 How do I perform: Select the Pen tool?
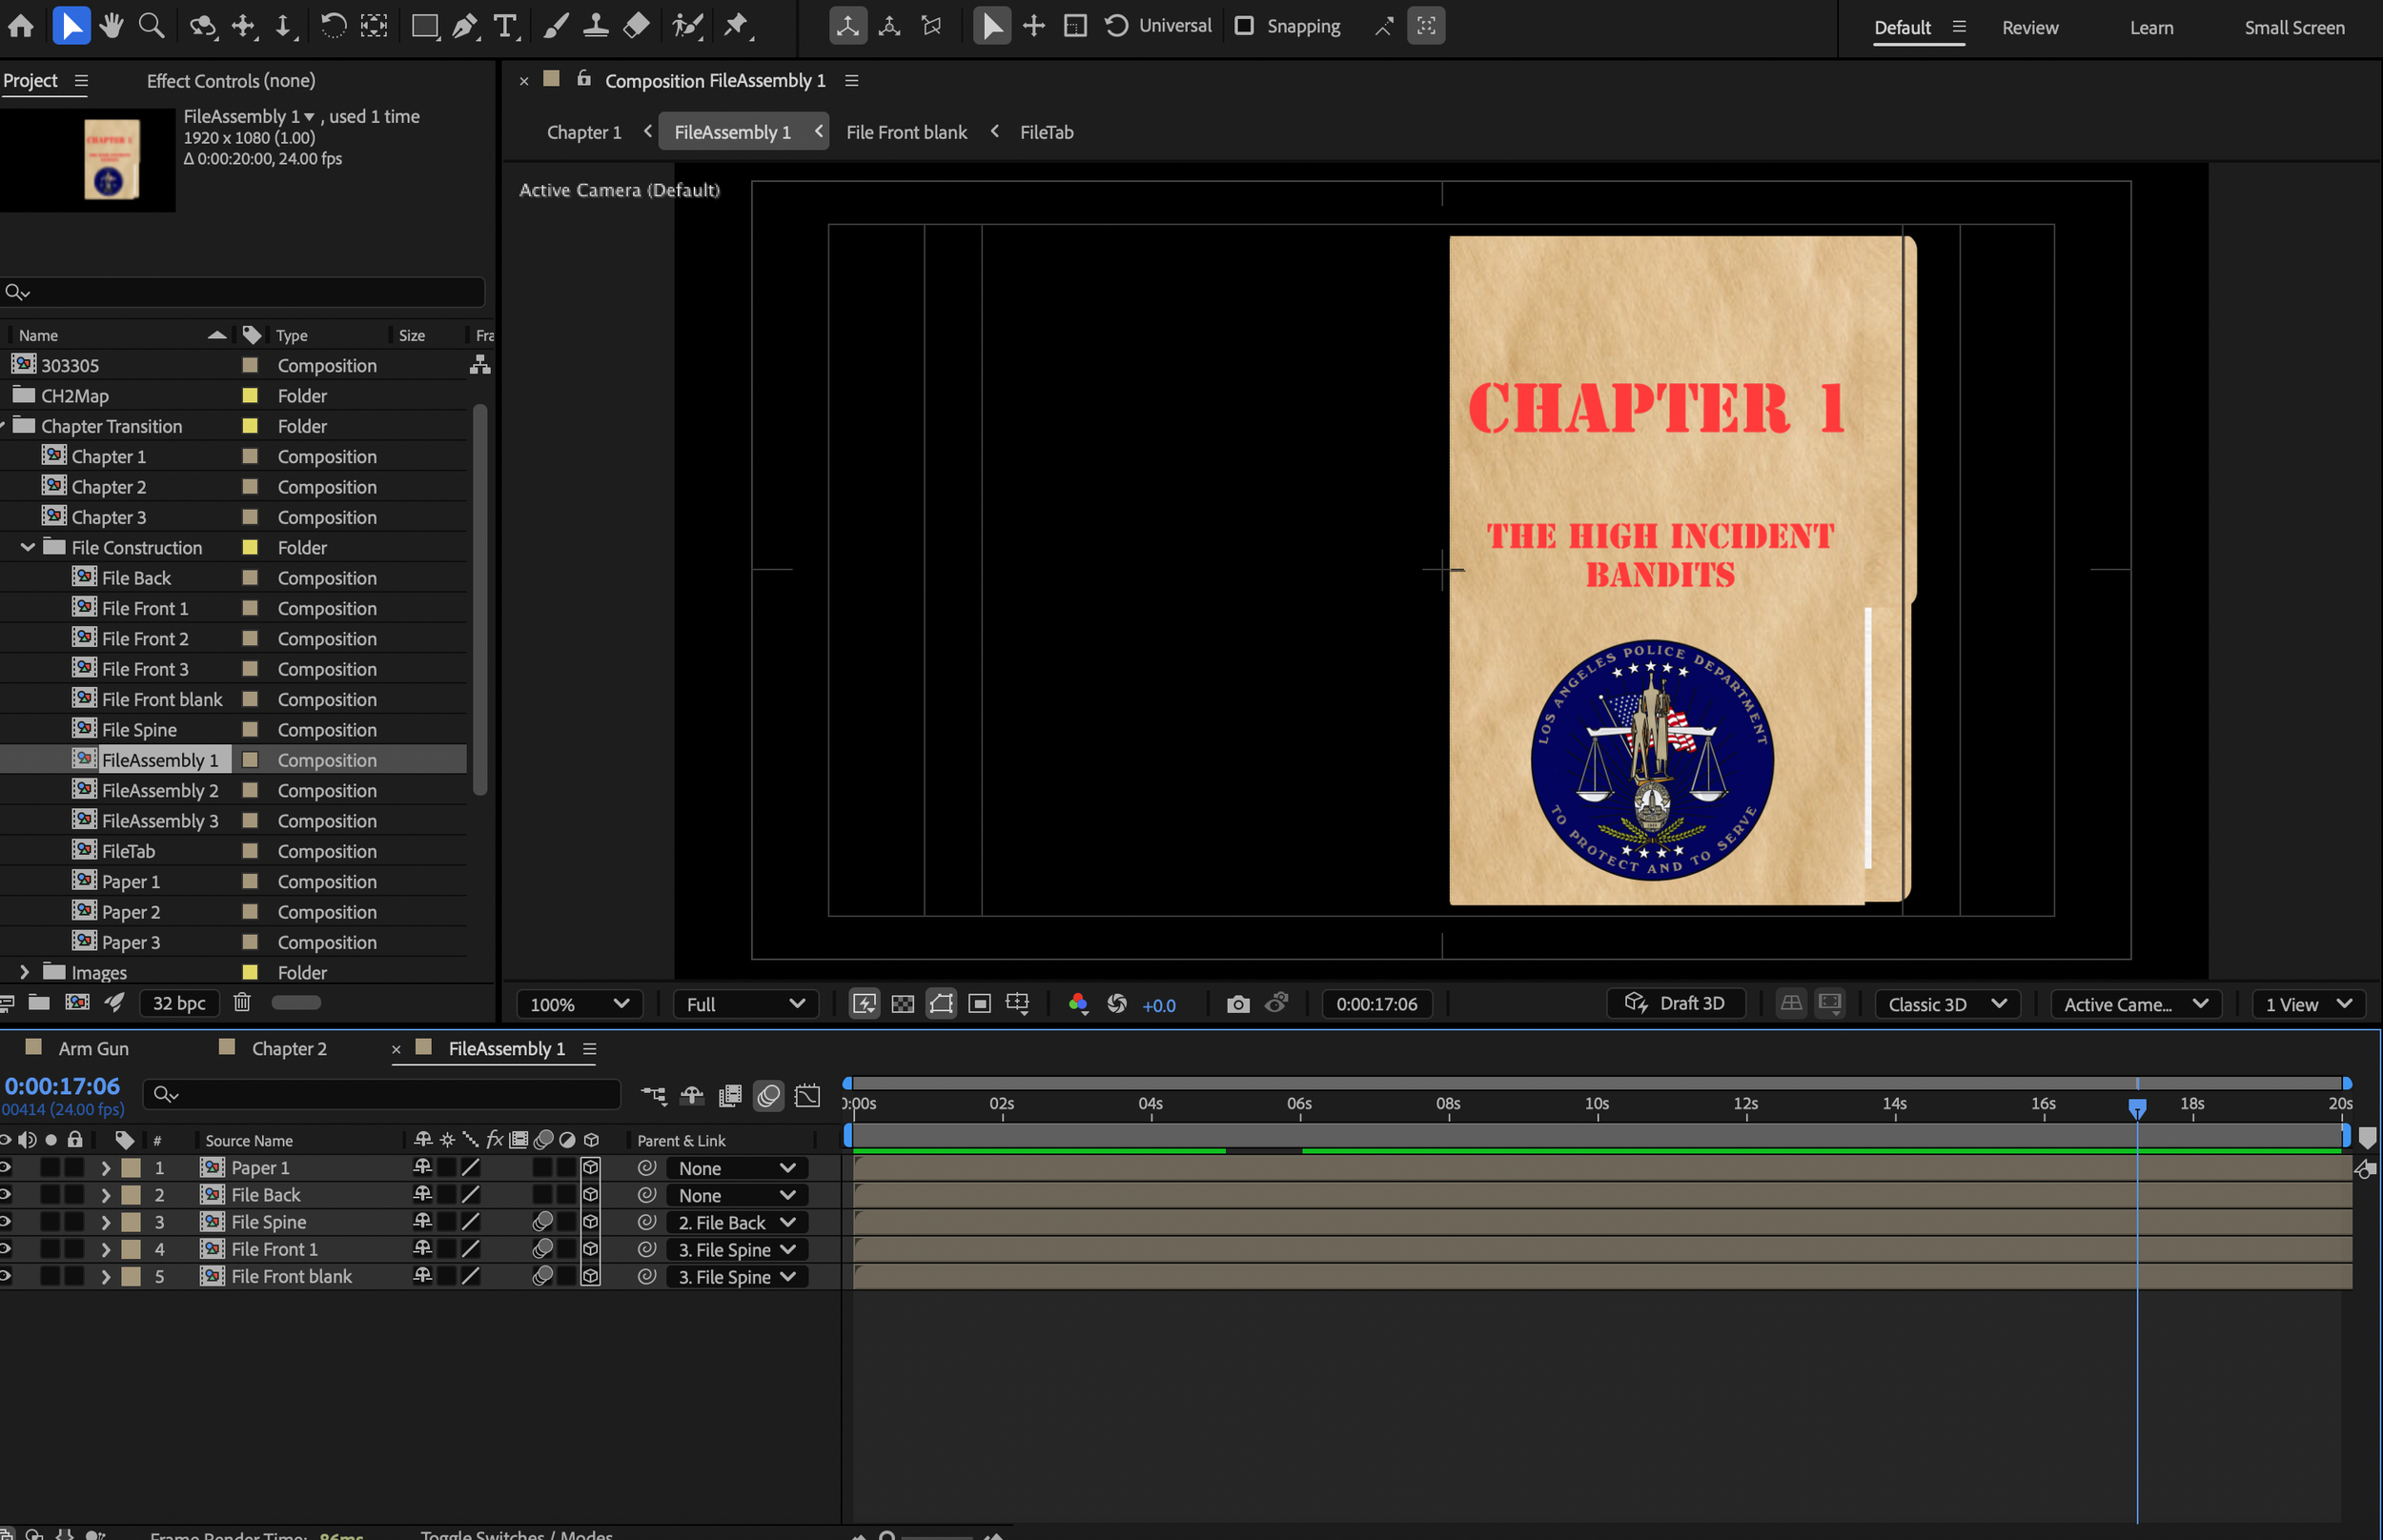point(465,26)
